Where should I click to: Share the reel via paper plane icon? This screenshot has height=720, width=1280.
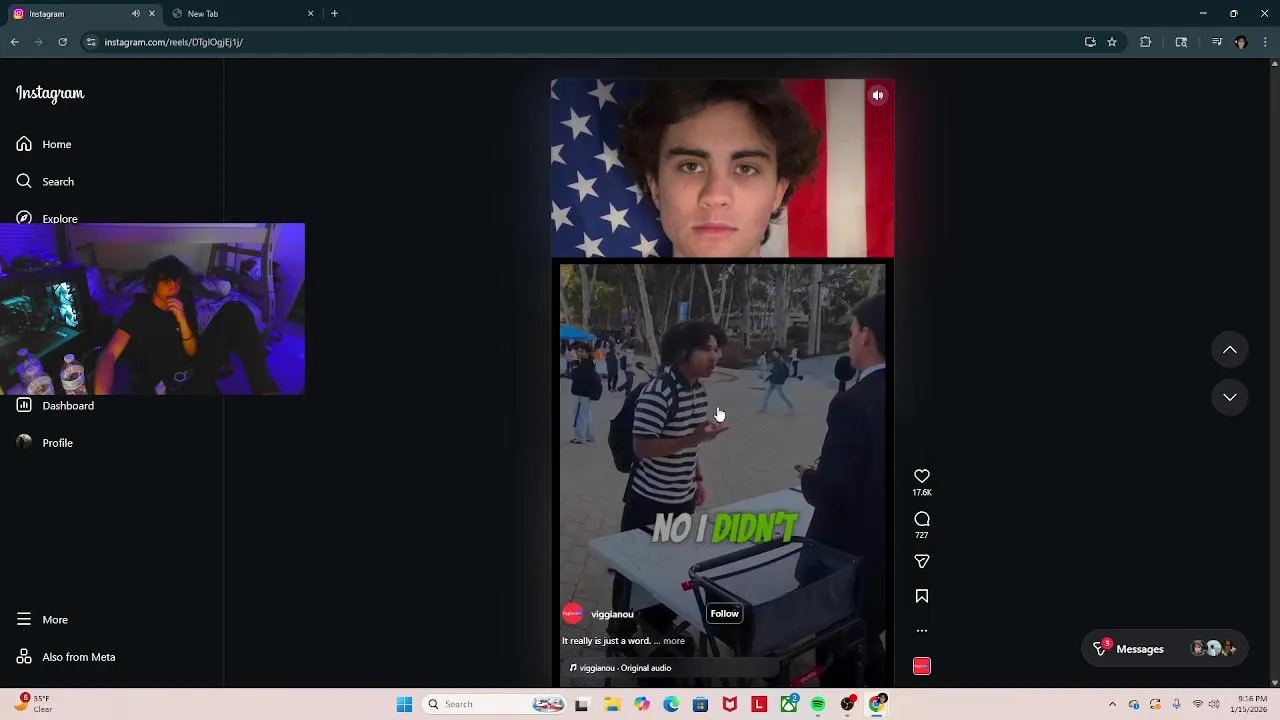click(922, 561)
